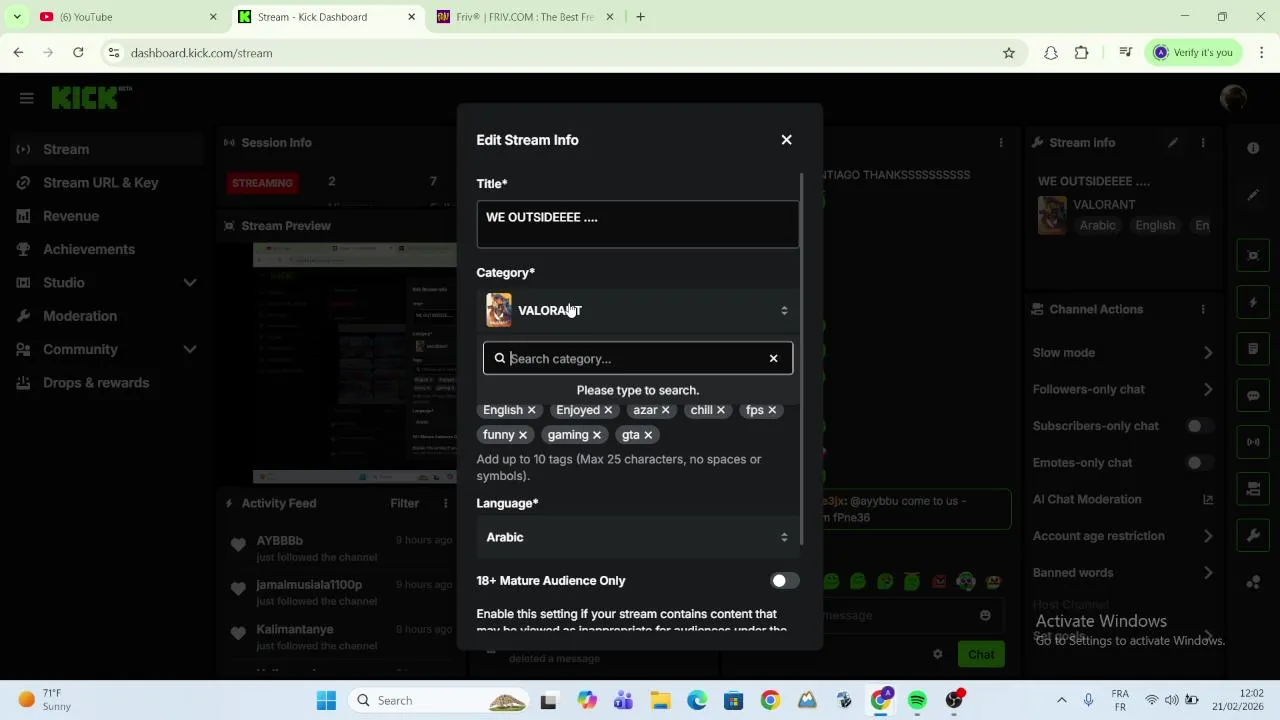Open Microsoft Edge from the taskbar

[696, 701]
